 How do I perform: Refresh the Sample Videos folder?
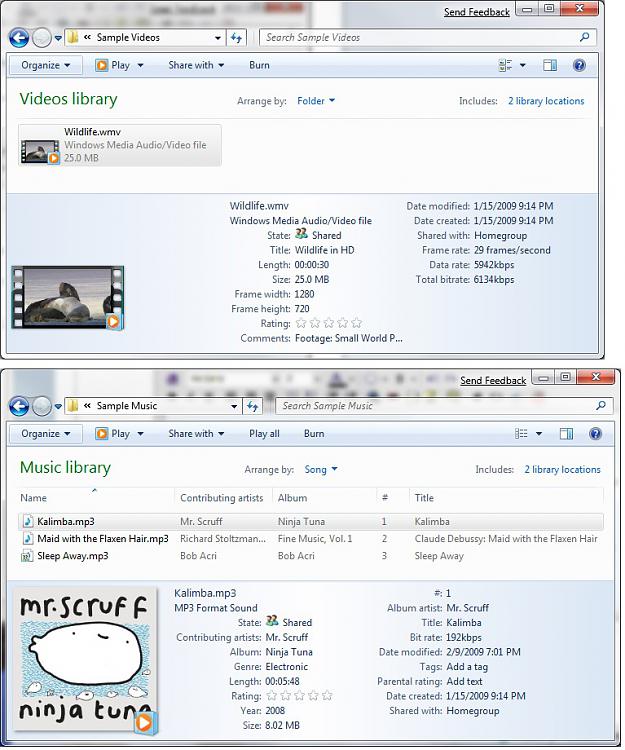pos(236,38)
